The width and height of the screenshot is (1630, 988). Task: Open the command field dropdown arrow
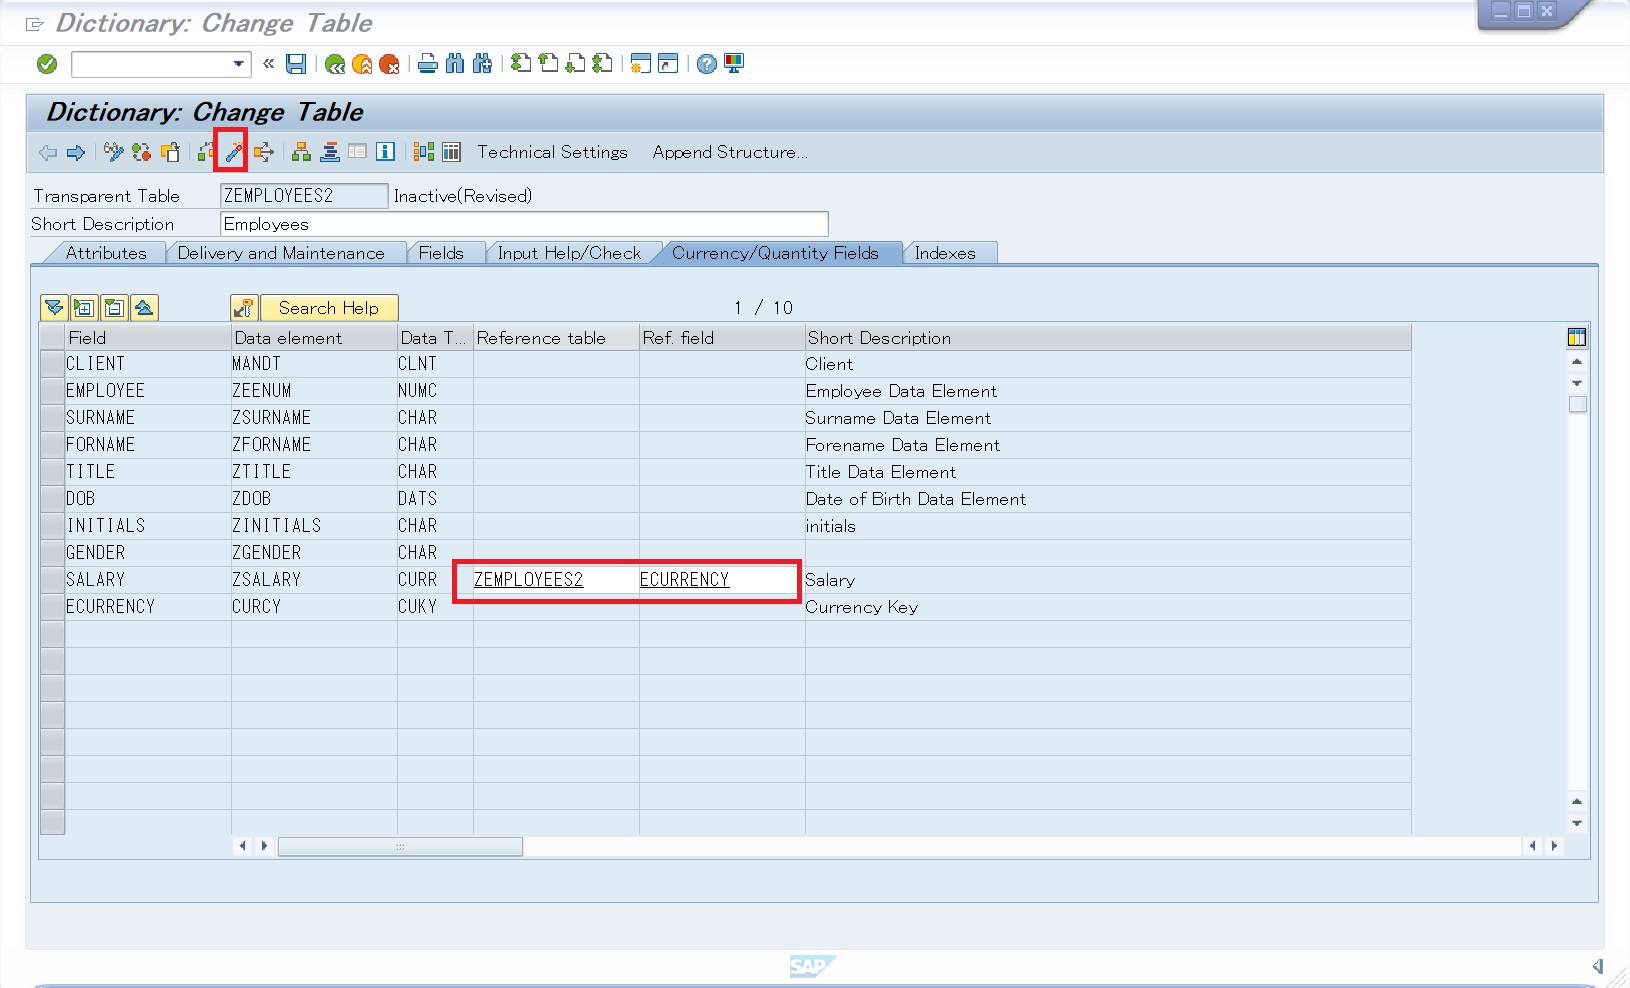238,64
